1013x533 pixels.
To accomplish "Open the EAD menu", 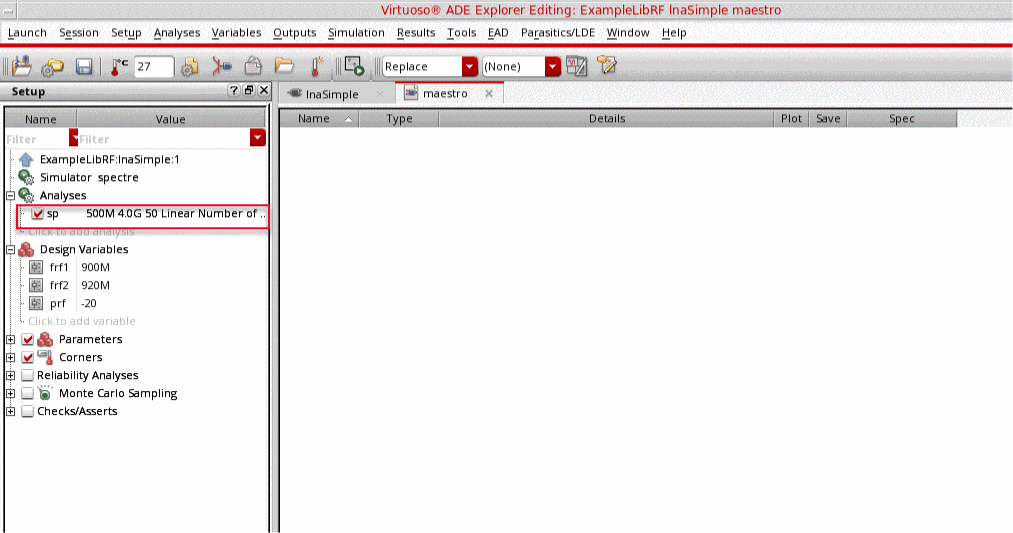I will pyautogui.click(x=498, y=32).
